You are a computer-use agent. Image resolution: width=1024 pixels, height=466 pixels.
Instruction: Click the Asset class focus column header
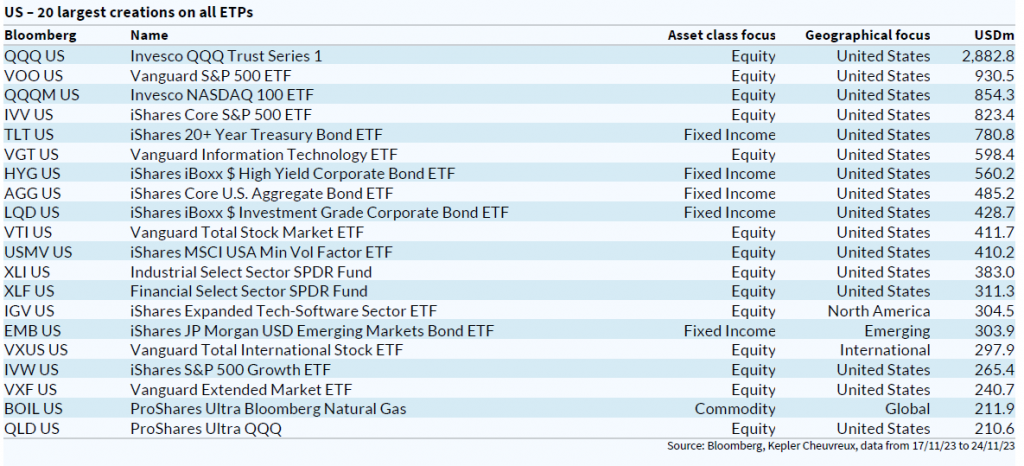point(721,36)
